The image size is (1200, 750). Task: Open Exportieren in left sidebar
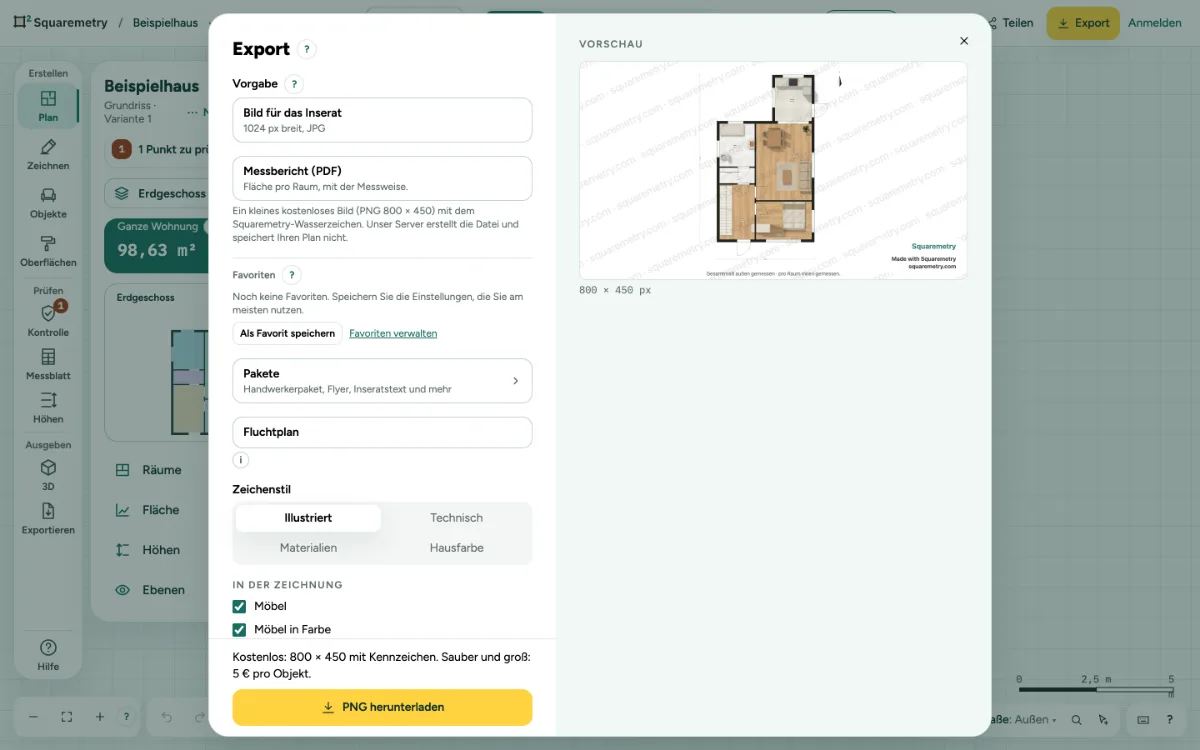point(48,519)
